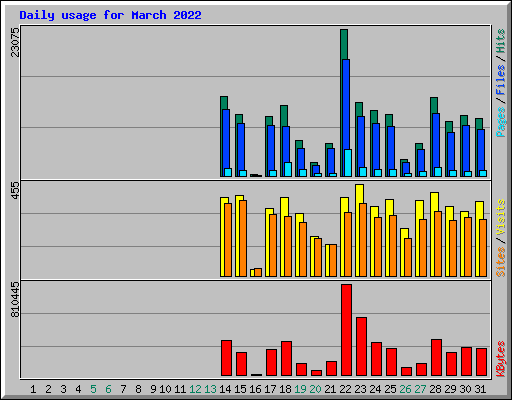512x400 pixels.
Task: Click the yellow Visits legend text
Action: tap(500, 218)
